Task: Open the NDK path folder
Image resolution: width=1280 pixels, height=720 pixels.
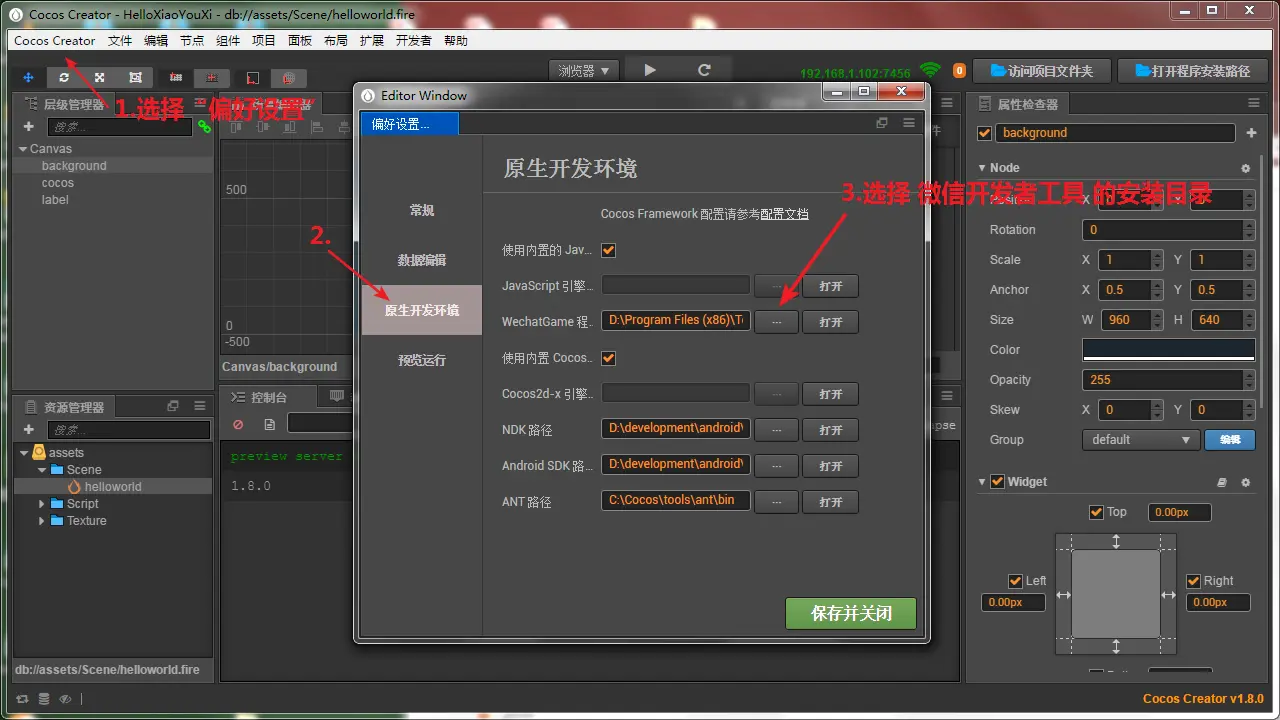Action: tap(831, 430)
